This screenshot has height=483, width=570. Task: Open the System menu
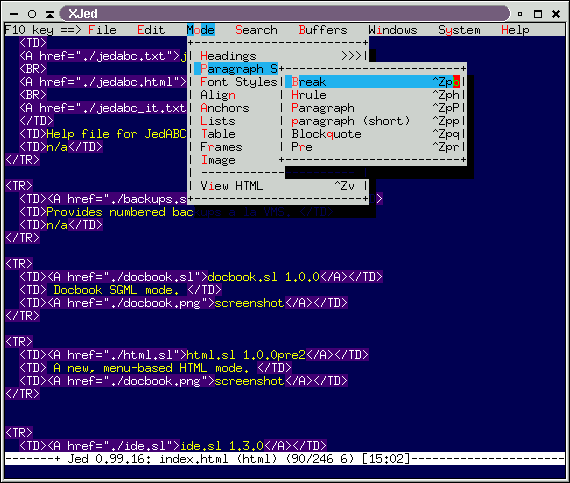click(x=459, y=30)
